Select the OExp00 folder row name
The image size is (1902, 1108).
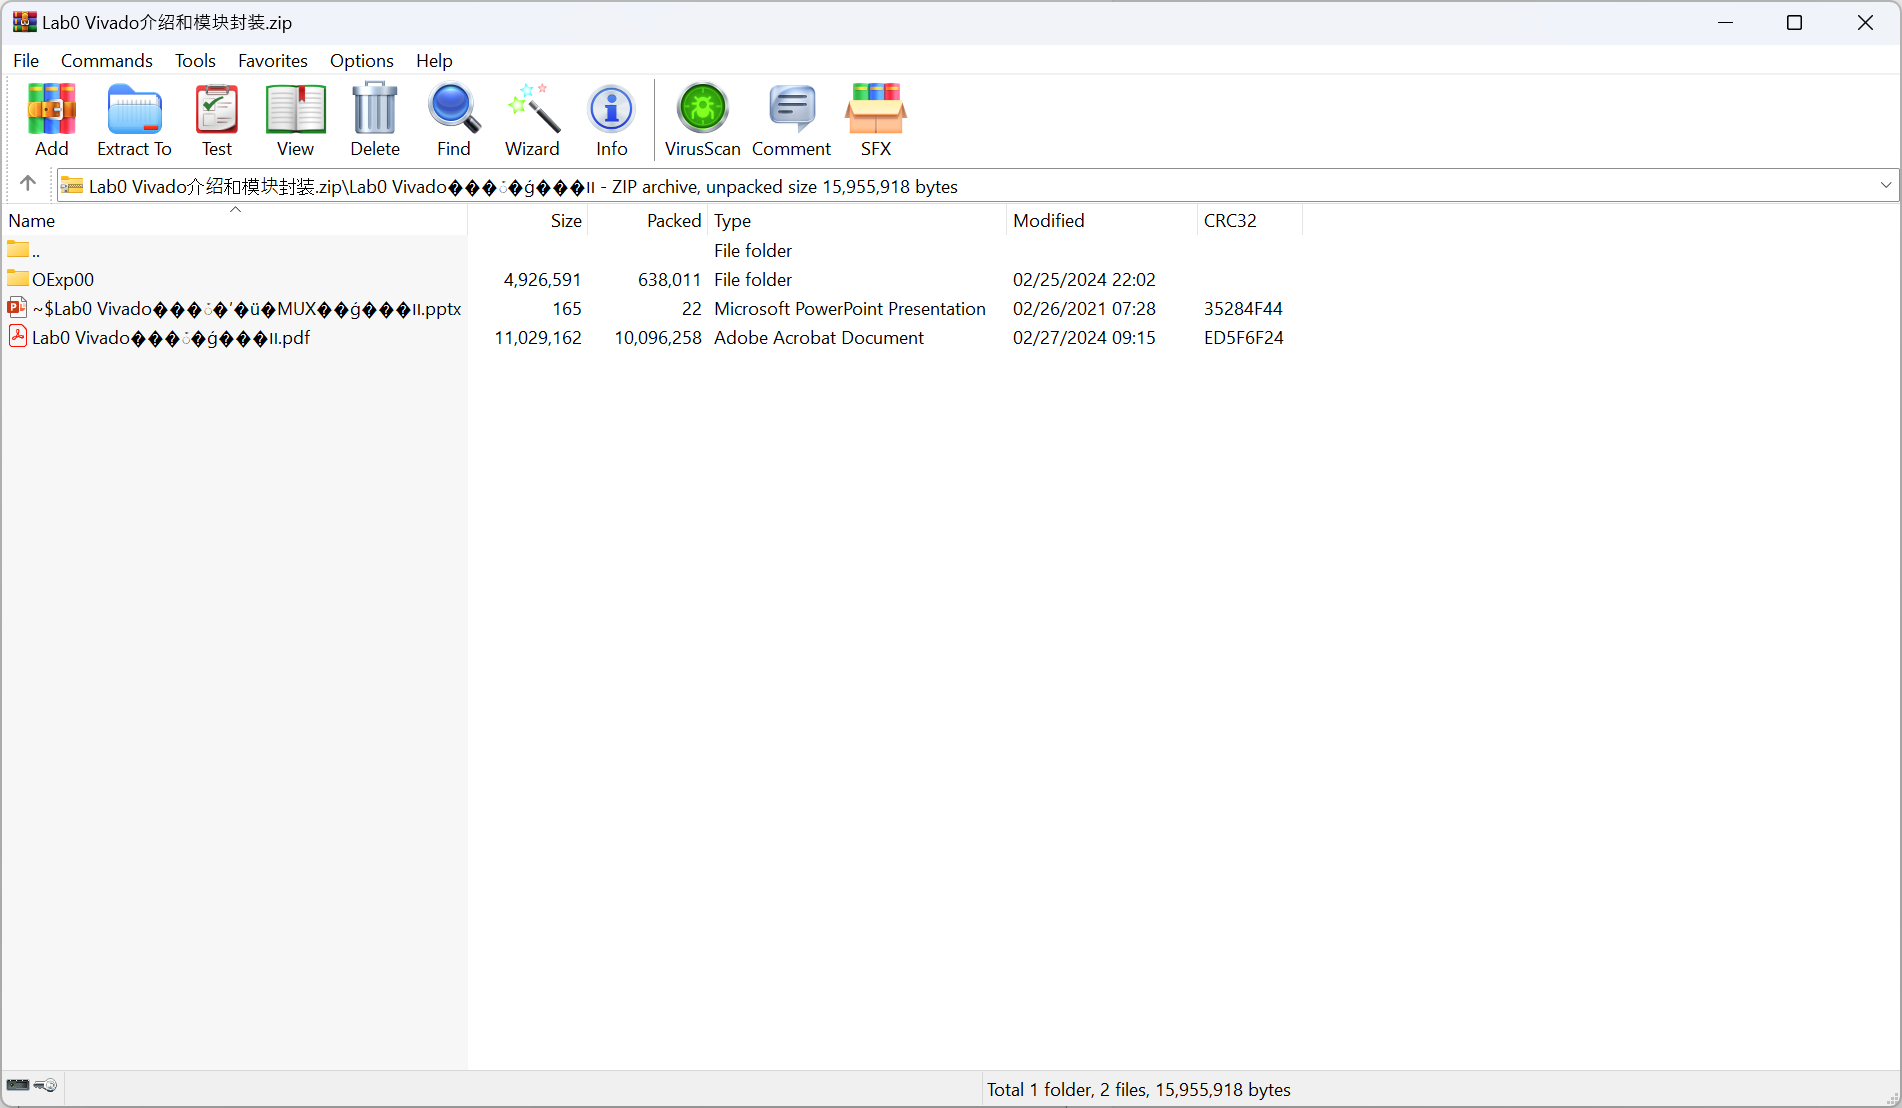point(63,280)
